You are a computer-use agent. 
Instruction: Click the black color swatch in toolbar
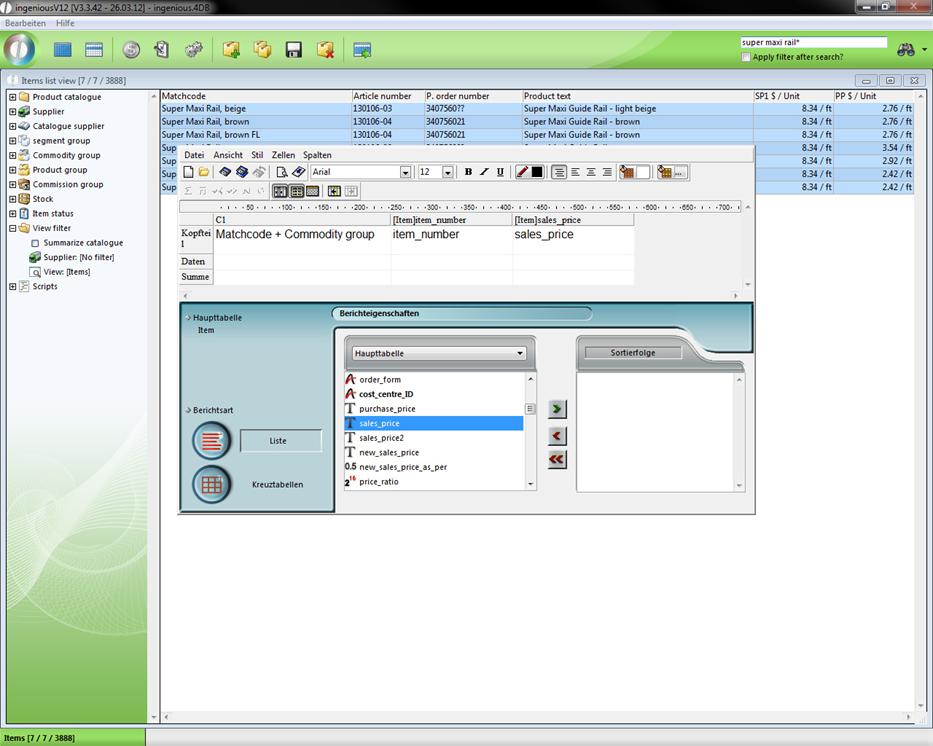pyautogui.click(x=537, y=172)
